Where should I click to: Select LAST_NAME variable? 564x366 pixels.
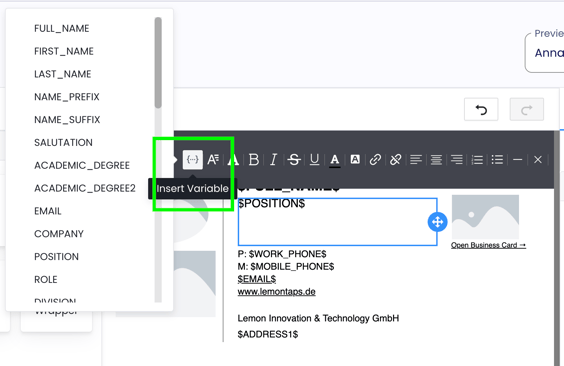click(x=63, y=74)
